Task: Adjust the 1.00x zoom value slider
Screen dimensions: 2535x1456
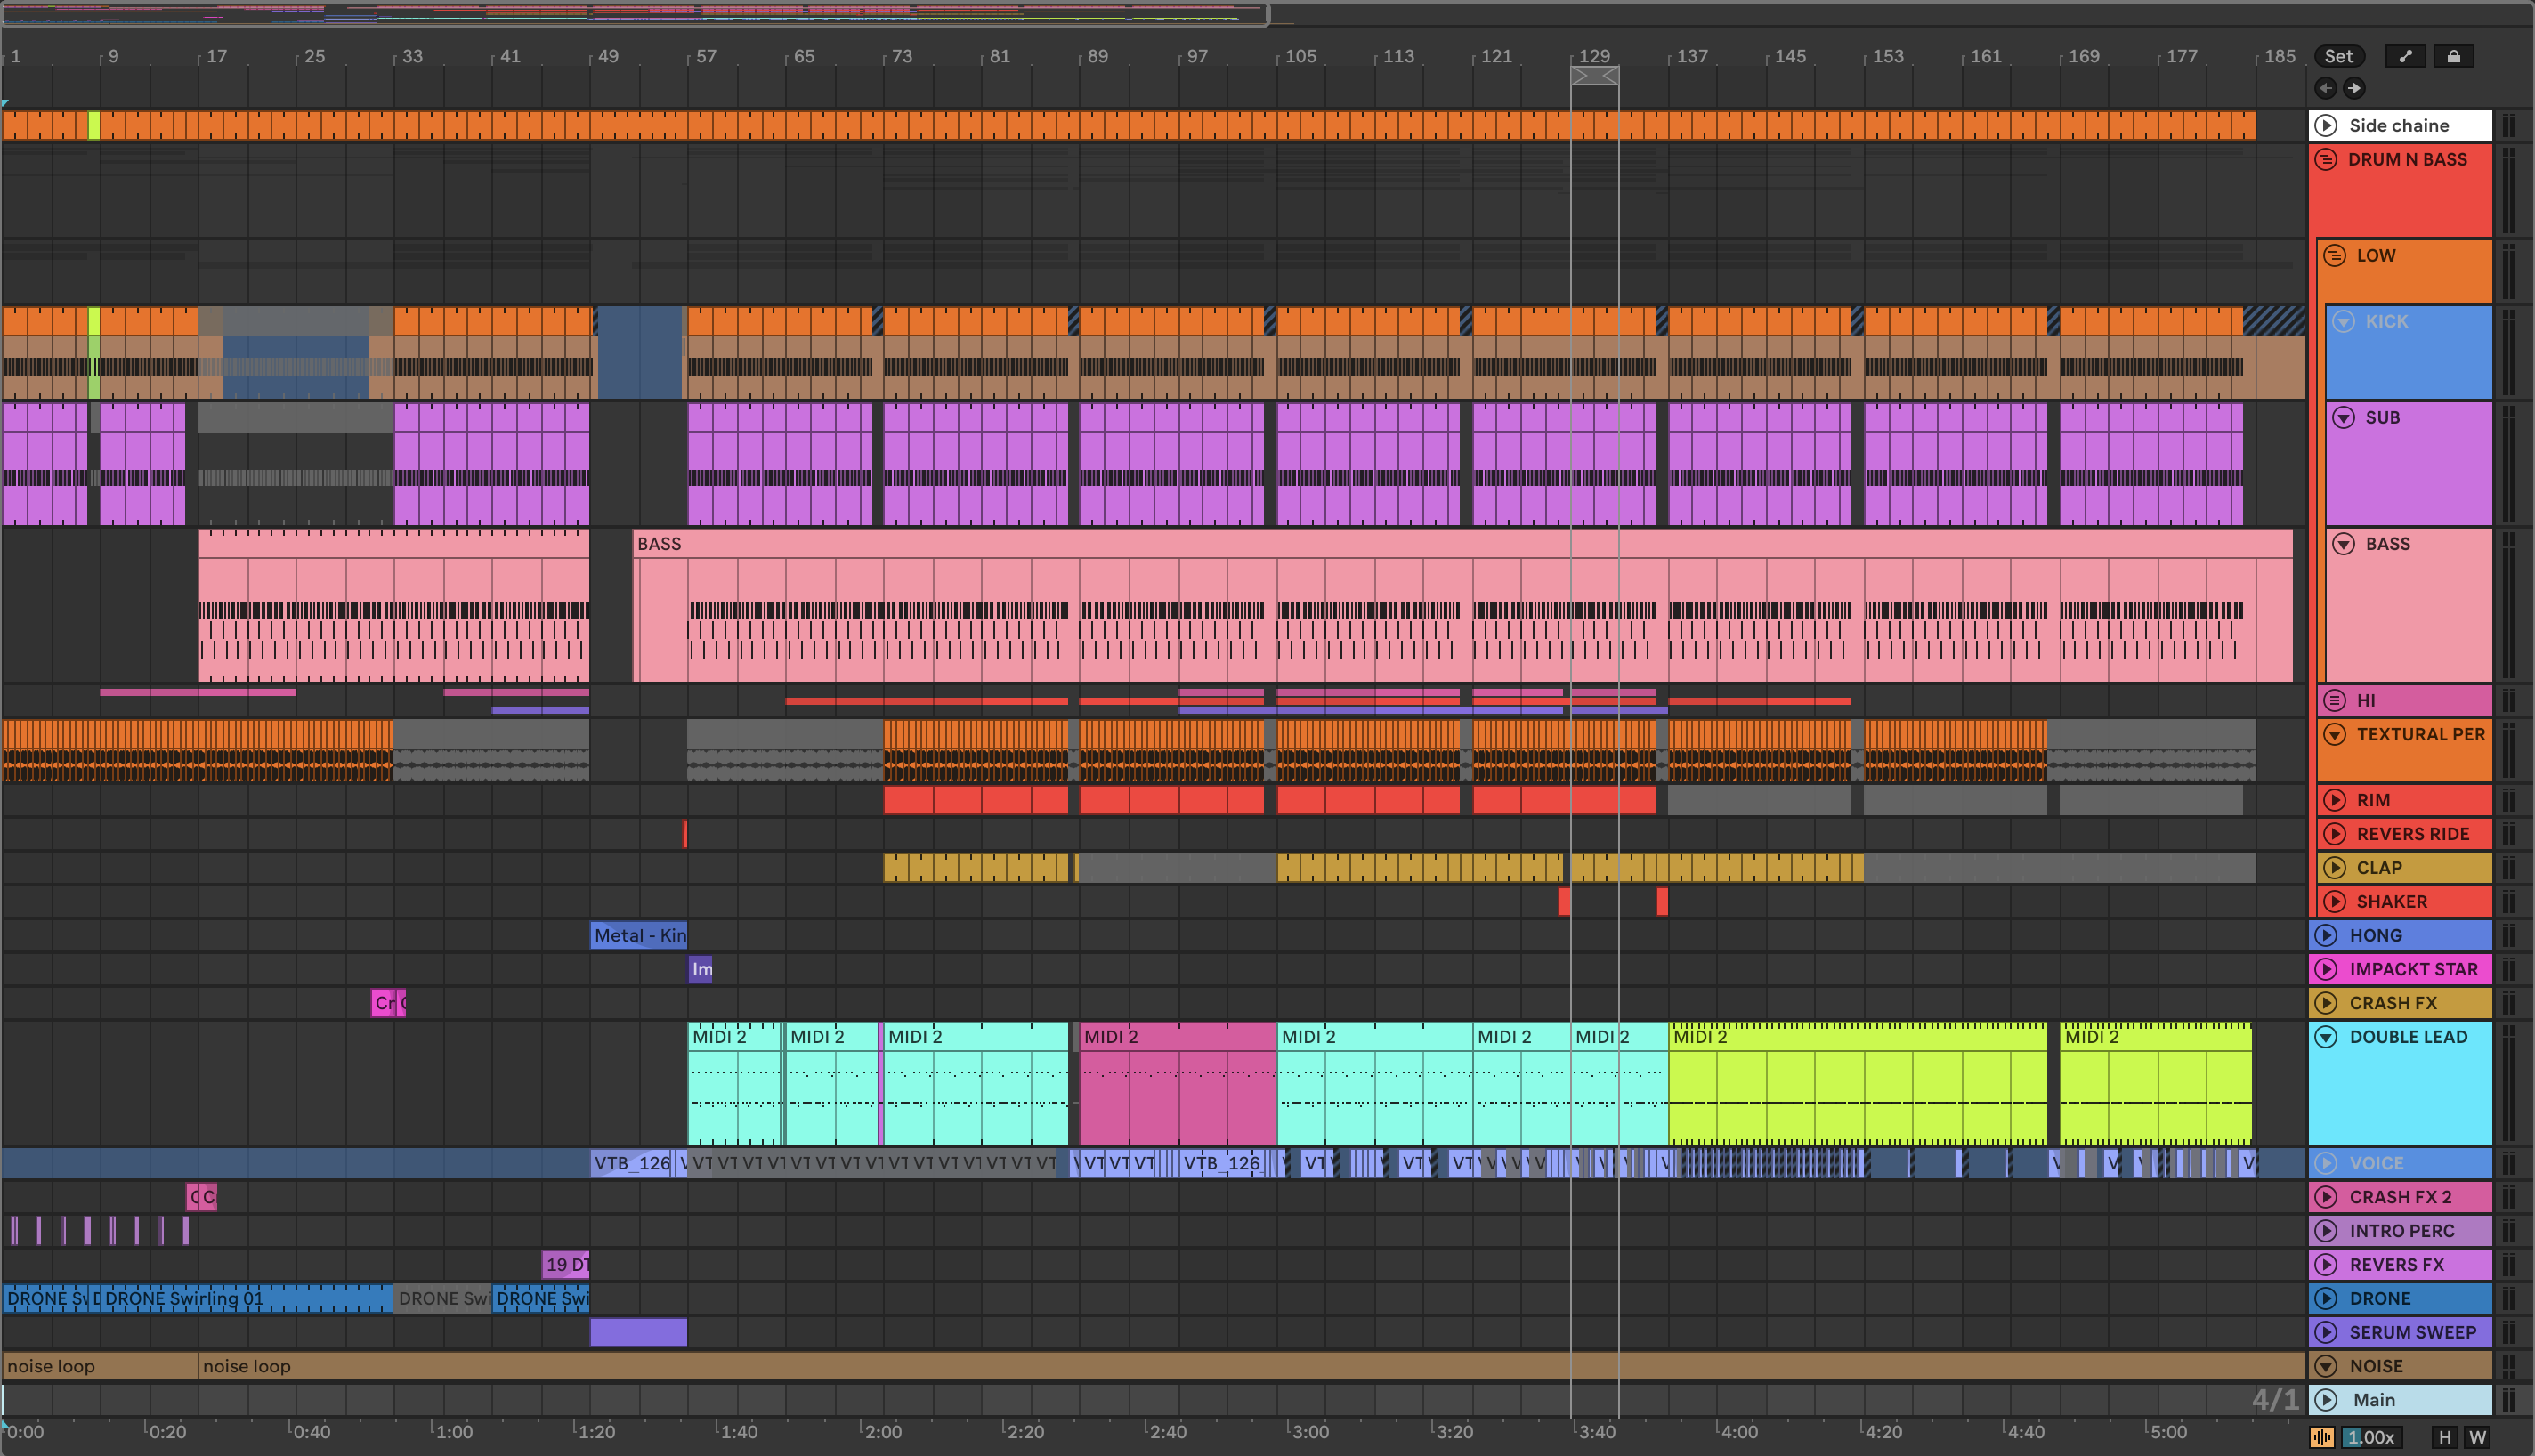Action: click(2370, 1437)
